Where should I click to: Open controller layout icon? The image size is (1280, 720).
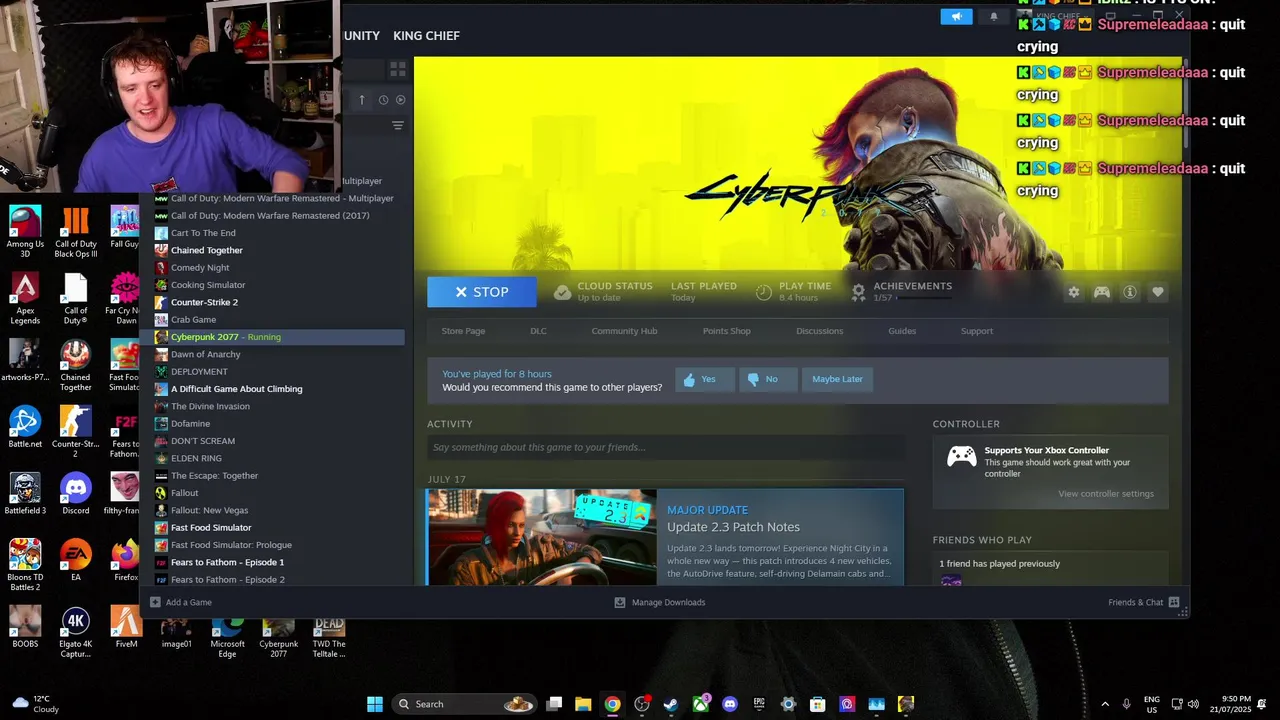point(1102,292)
